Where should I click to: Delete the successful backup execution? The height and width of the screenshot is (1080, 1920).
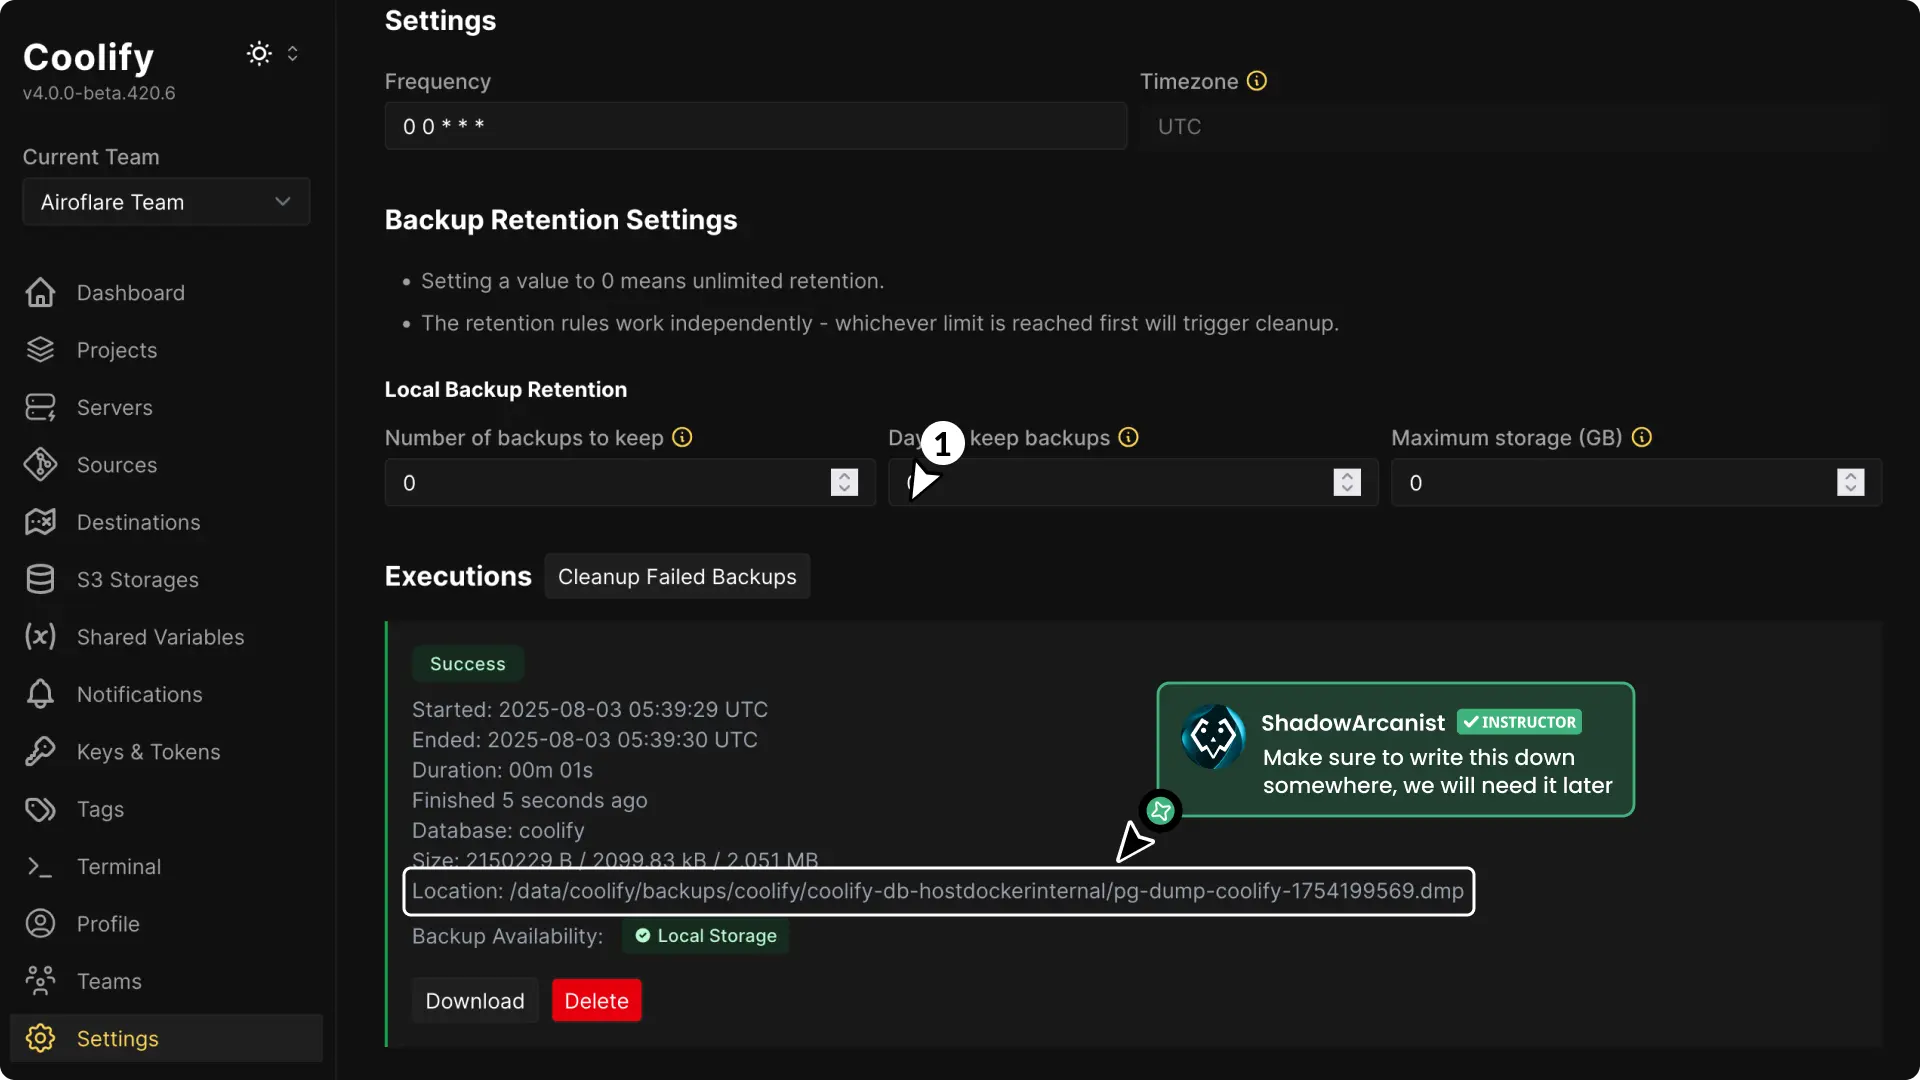(x=595, y=1000)
